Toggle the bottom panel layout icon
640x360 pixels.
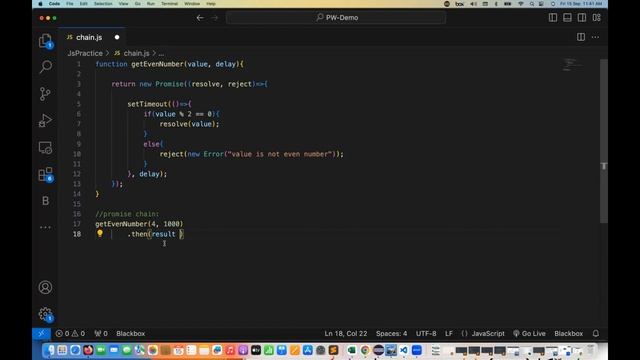tap(567, 18)
